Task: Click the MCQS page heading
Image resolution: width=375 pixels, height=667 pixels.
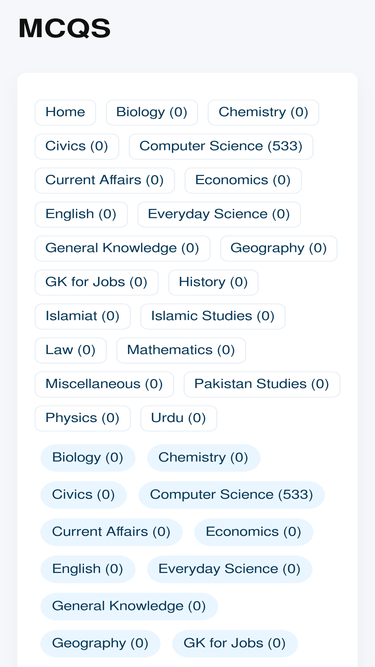Action: pyautogui.click(x=65, y=29)
